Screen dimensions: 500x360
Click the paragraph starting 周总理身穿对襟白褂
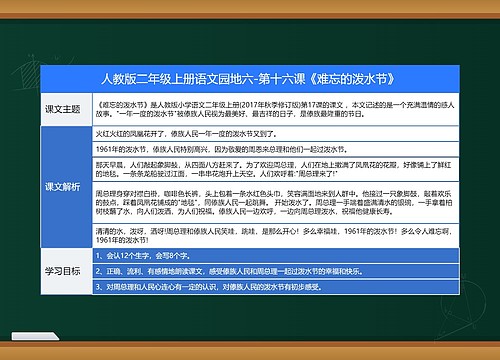(276, 202)
